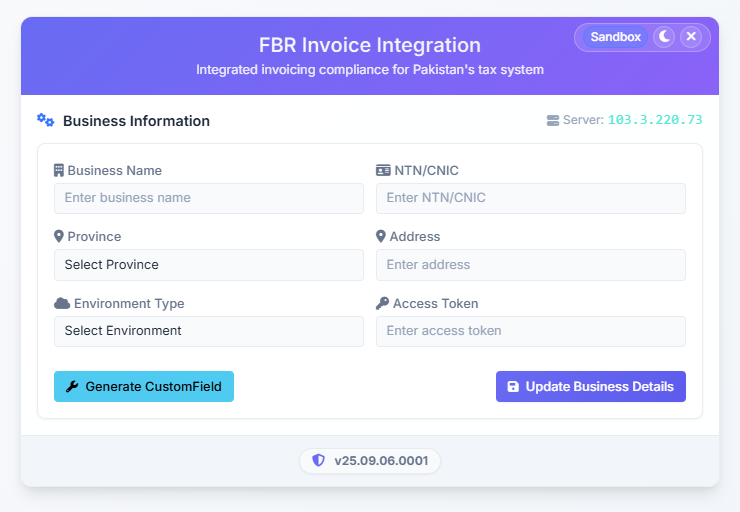Click the FBR Invoice Integration title
Screen dimensions: 740x512
click(x=370, y=45)
